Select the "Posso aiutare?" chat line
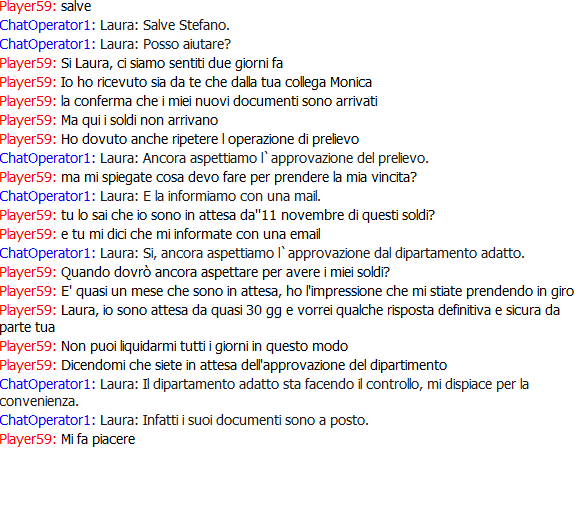 tap(115, 44)
